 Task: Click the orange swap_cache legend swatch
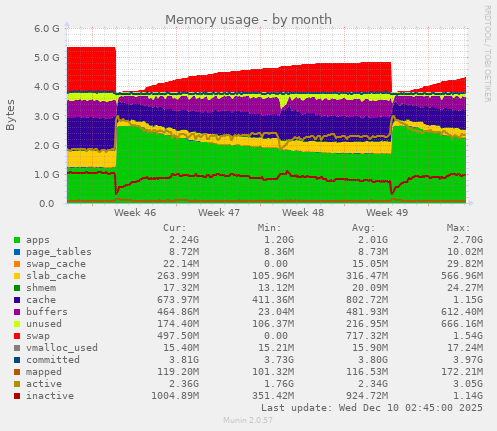pos(17,264)
